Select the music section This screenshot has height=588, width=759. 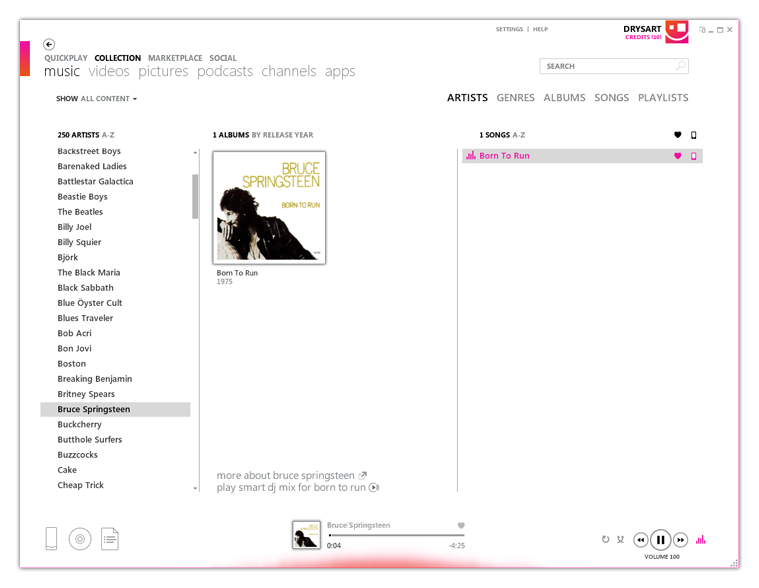pos(61,71)
